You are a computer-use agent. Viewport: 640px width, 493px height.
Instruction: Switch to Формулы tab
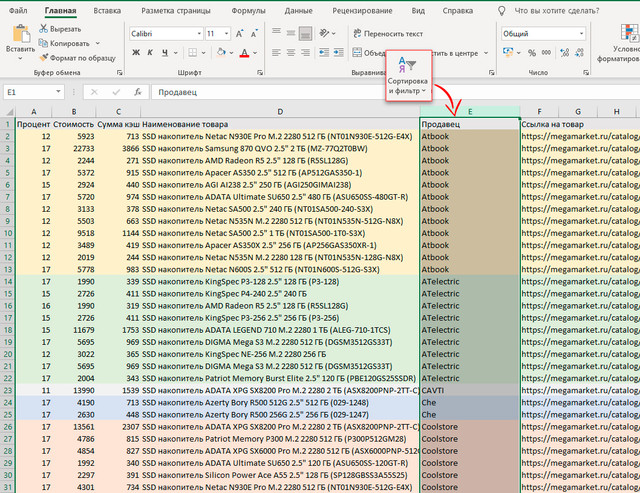(x=248, y=11)
